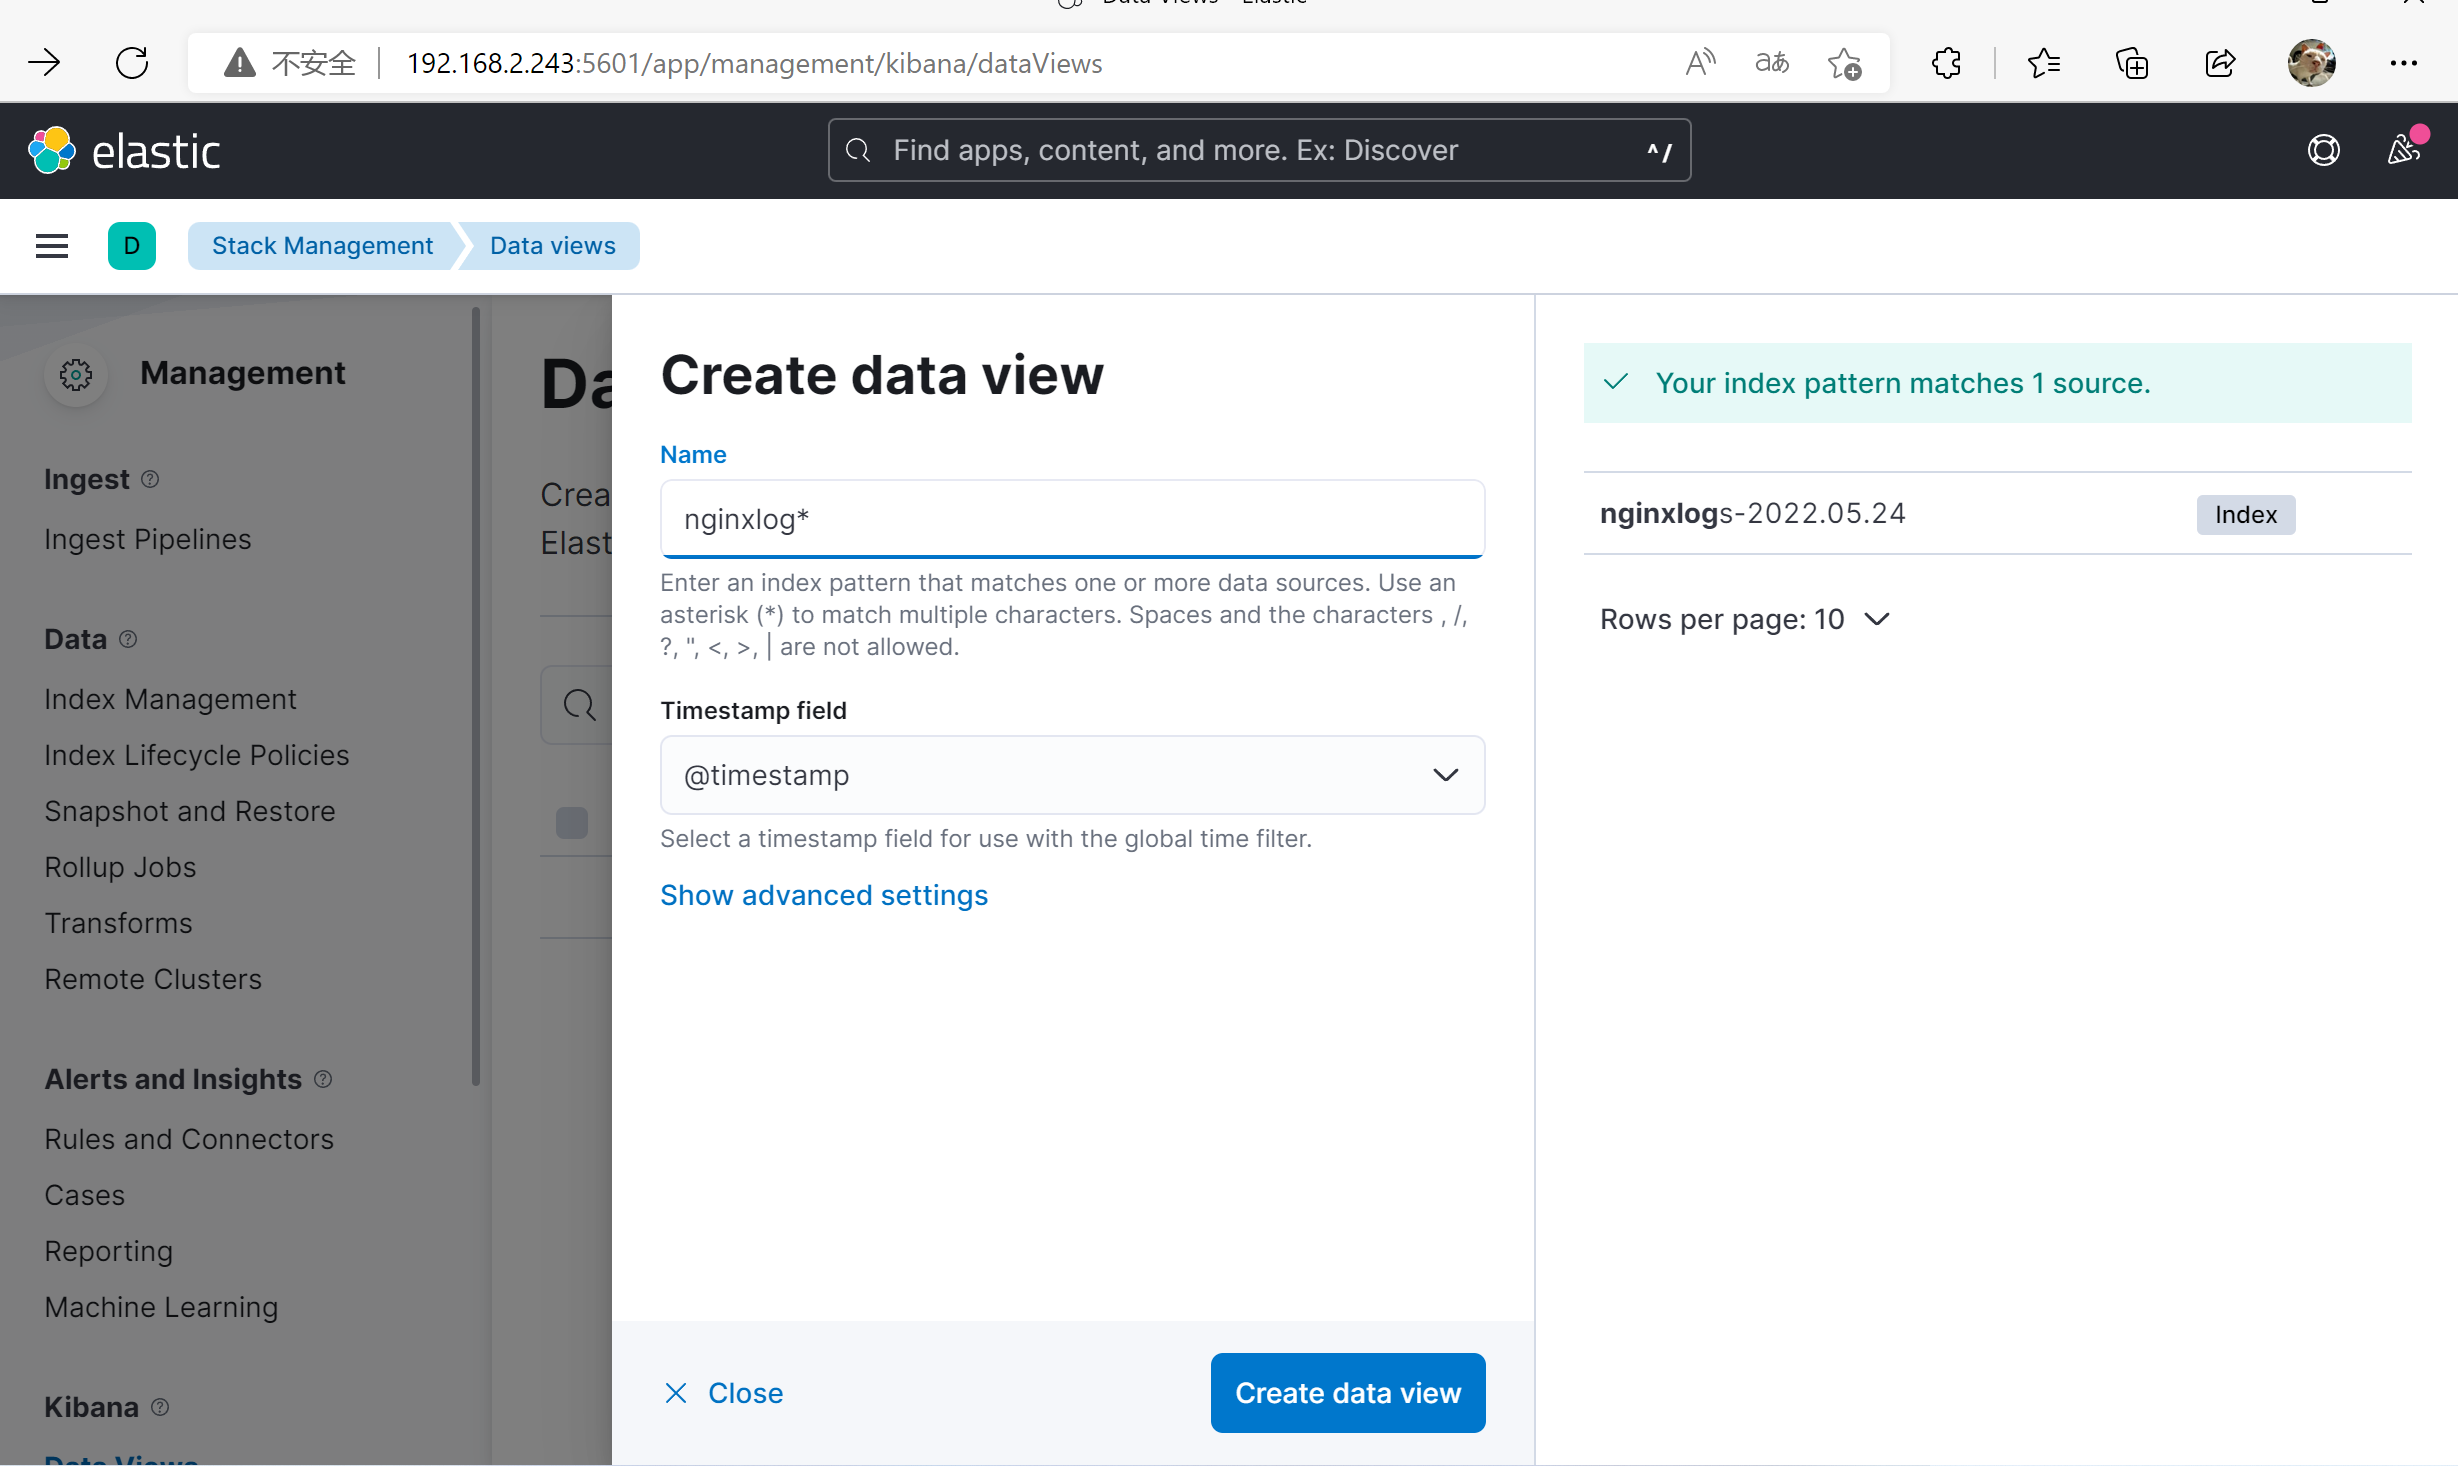Navigate to Rollup Jobs
Screen dimensions: 2458x1466
click(120, 867)
